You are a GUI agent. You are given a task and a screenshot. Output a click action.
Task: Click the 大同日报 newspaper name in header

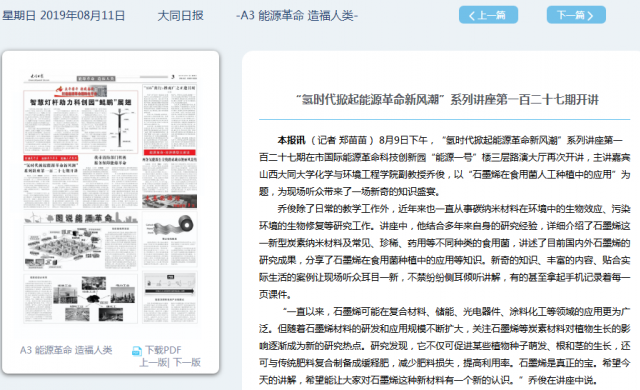coord(180,16)
